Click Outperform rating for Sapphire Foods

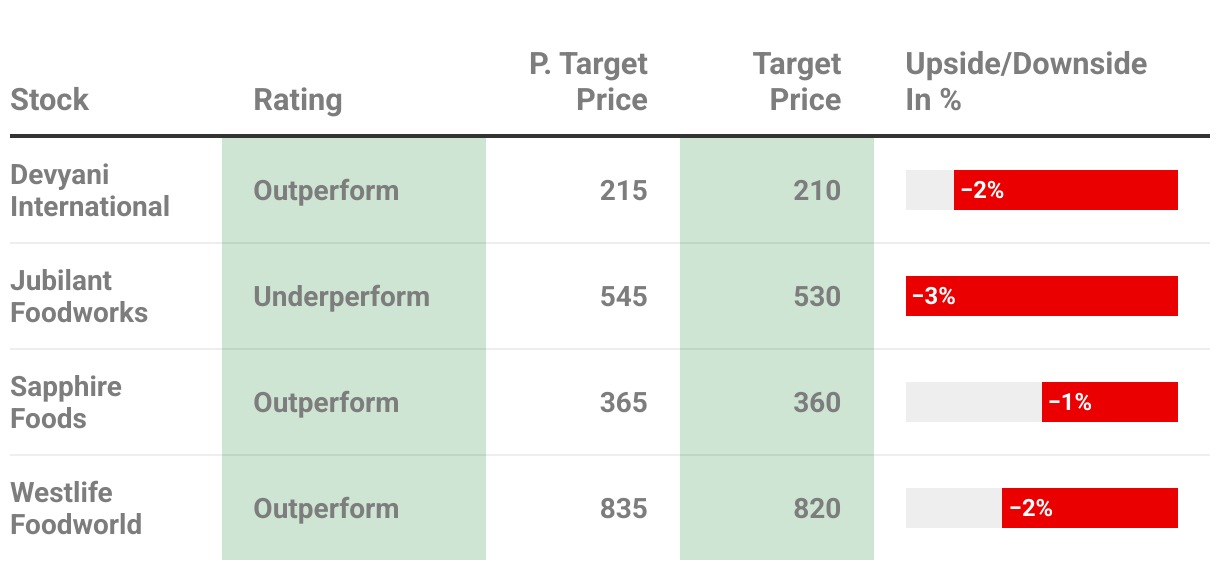(326, 403)
